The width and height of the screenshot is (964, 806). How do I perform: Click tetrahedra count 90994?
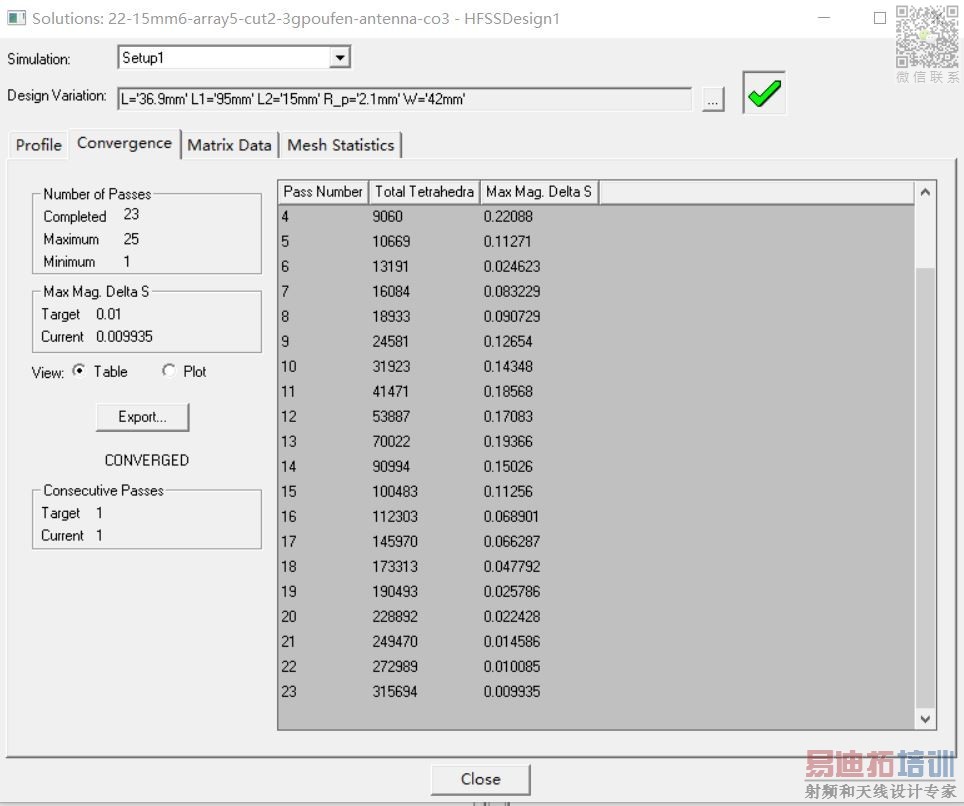pos(391,467)
